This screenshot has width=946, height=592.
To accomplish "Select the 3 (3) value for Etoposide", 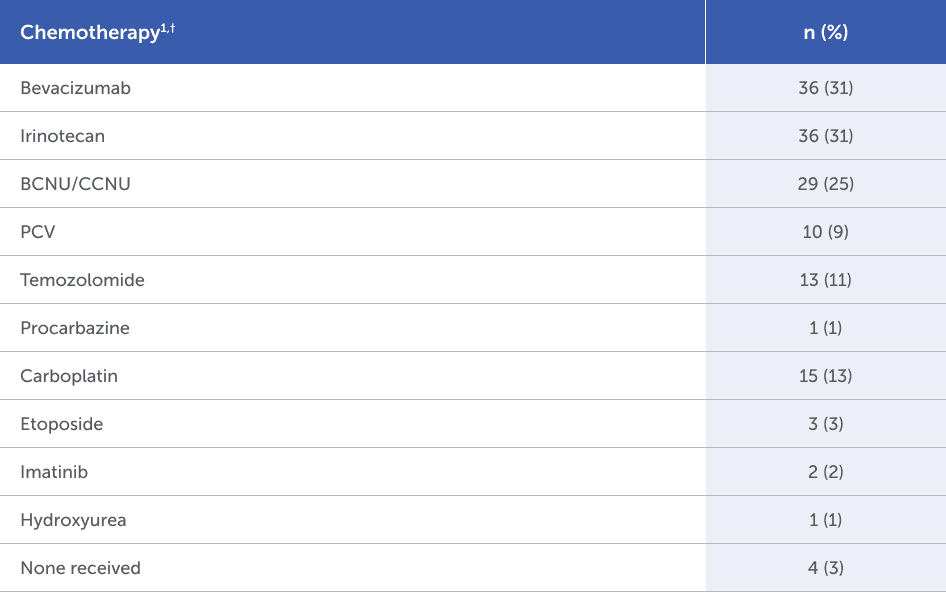I will (825, 424).
